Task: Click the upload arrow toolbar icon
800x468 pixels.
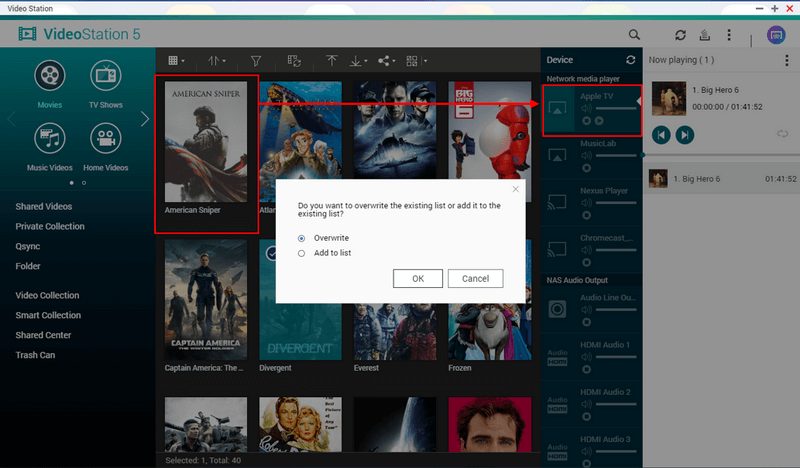Action: click(x=332, y=61)
